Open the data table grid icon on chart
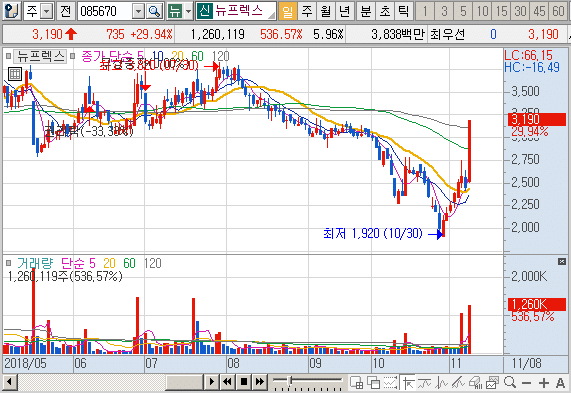The width and height of the screenshot is (571, 393). tap(15, 74)
